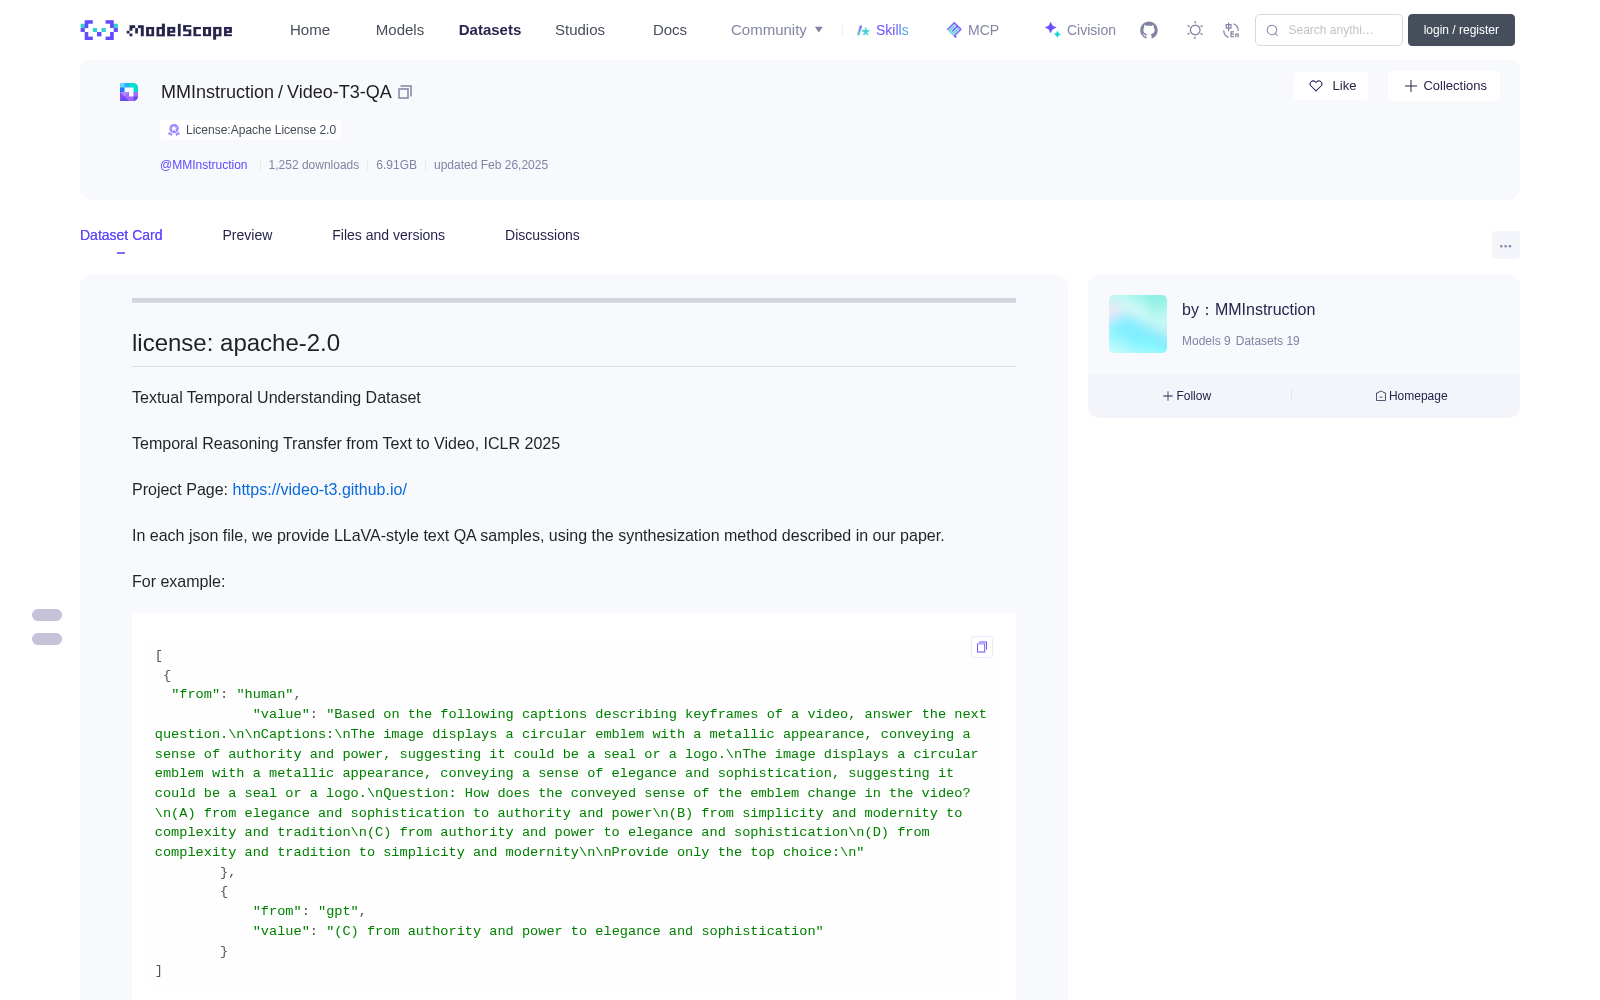Click 'Textual Temporal Understanding Dataset' text
The image size is (1600, 1000).
coord(276,397)
